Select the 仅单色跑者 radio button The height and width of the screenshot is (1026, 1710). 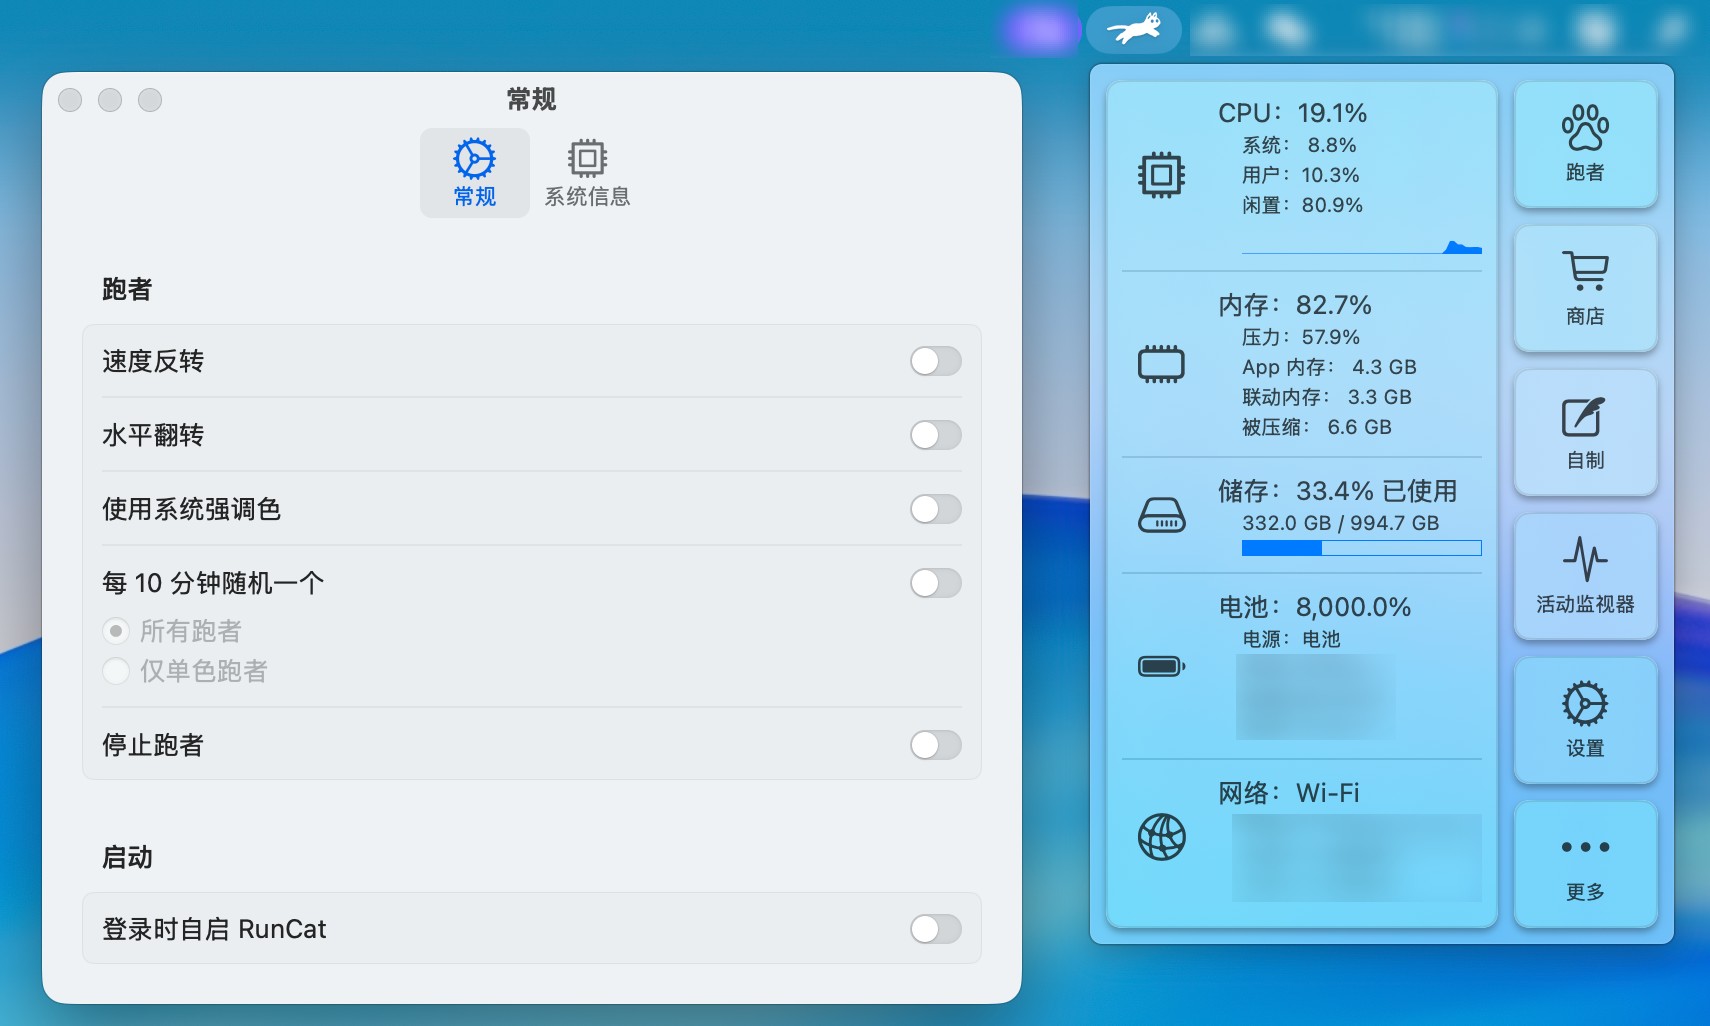tap(116, 671)
